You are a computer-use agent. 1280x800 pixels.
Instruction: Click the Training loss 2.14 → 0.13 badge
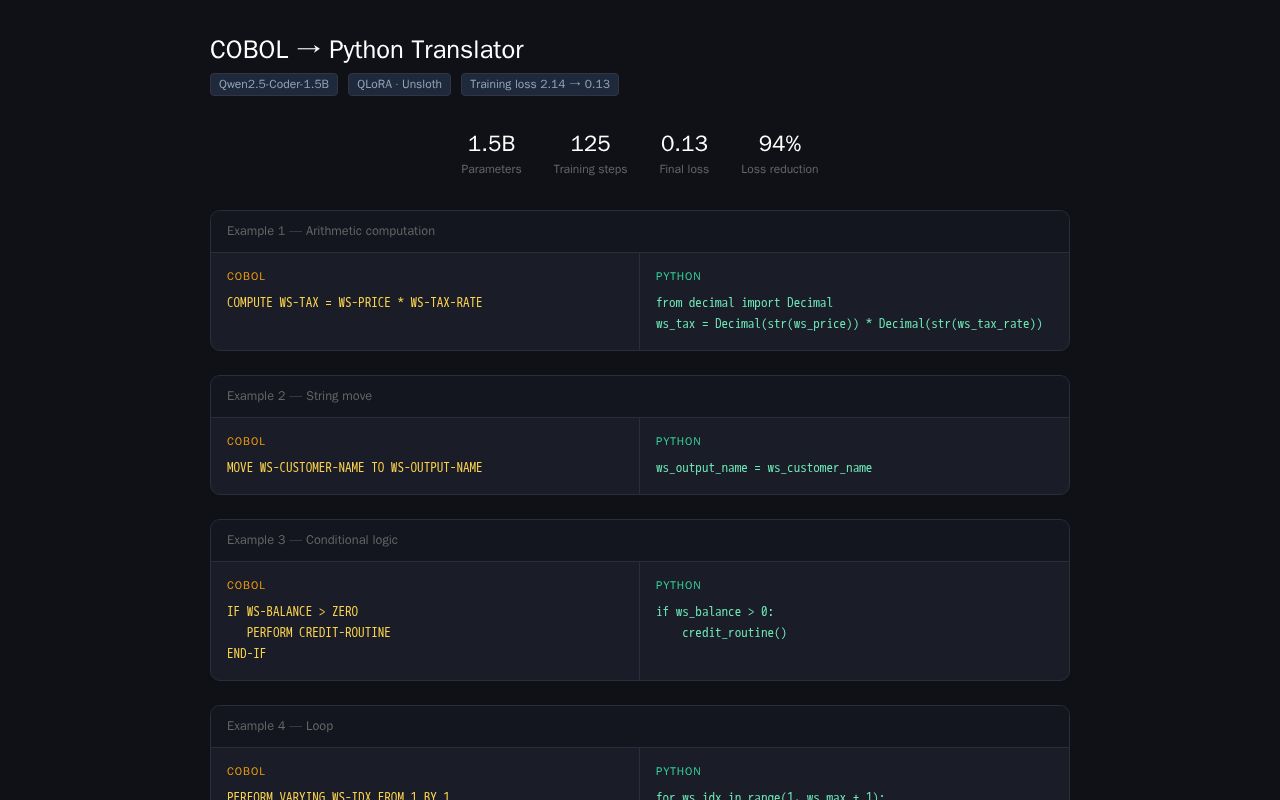(540, 84)
